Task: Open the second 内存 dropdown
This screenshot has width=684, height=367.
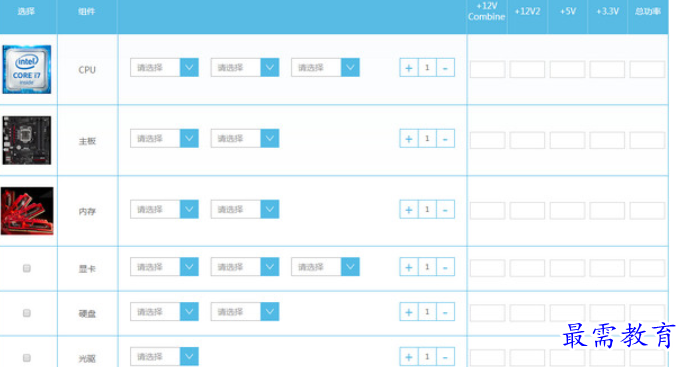Action: tap(245, 209)
